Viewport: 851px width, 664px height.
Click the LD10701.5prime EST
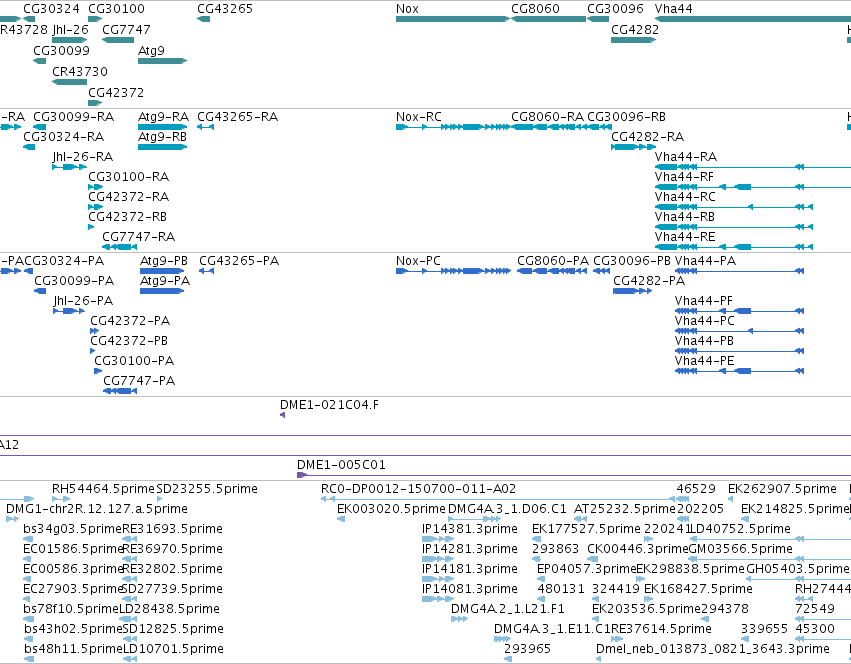point(130,659)
